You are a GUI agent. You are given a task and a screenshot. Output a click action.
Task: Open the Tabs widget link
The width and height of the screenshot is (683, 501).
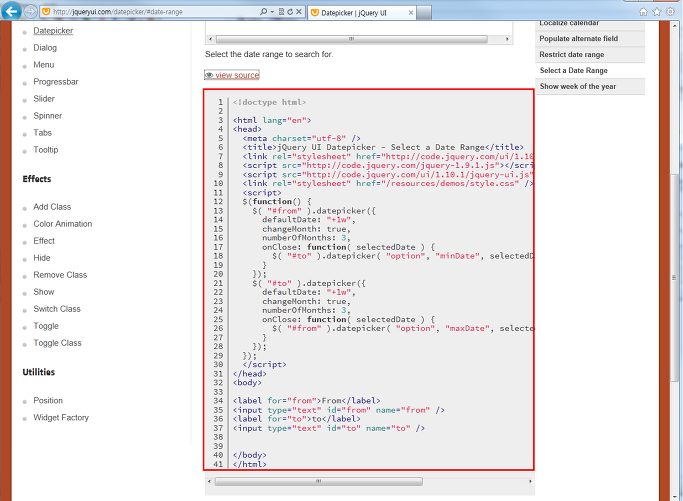pyautogui.click(x=42, y=133)
